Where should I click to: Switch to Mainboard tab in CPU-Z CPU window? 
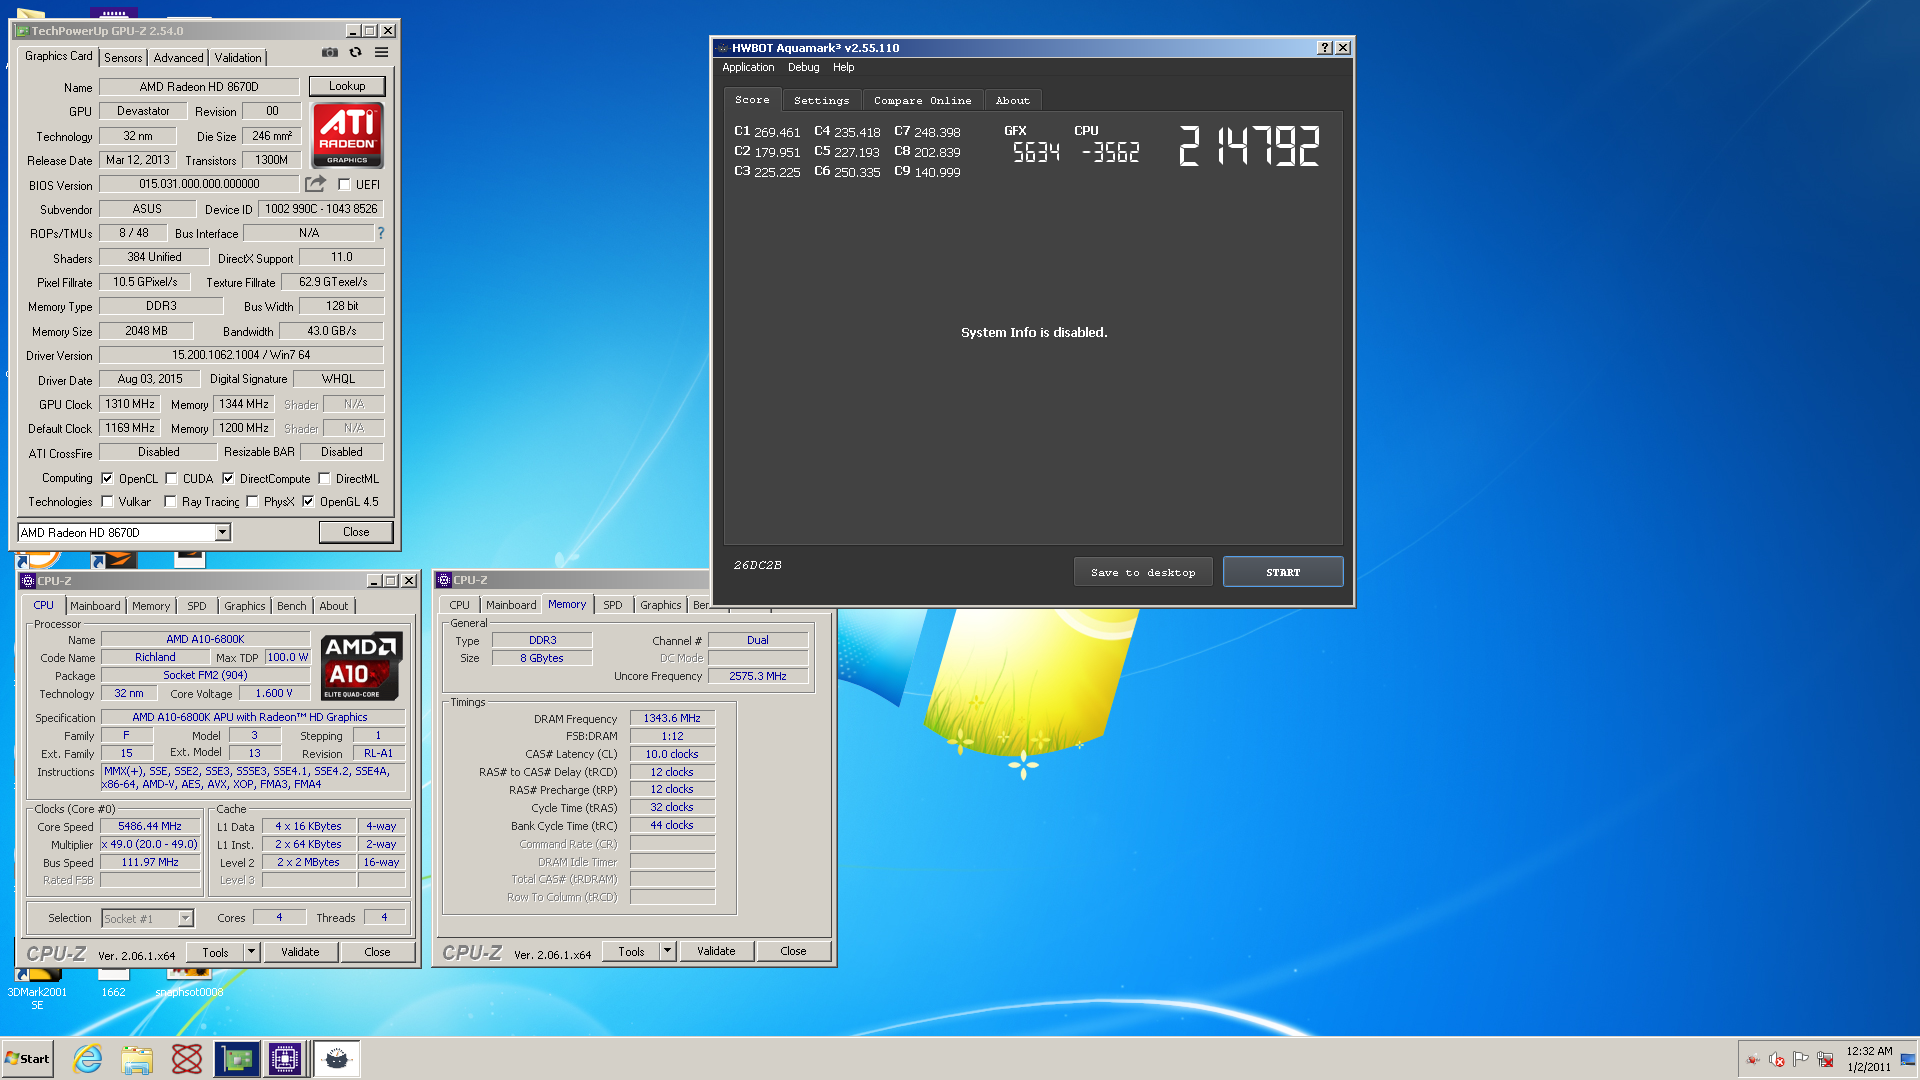click(95, 606)
